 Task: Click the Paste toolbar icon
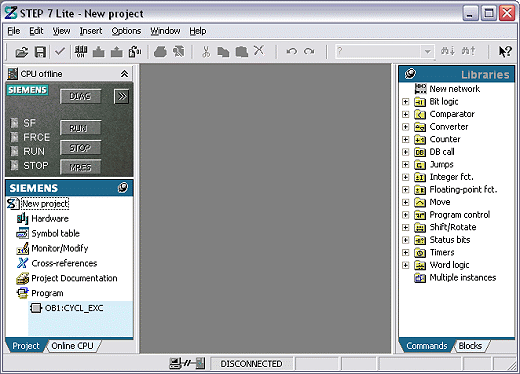coord(242,52)
